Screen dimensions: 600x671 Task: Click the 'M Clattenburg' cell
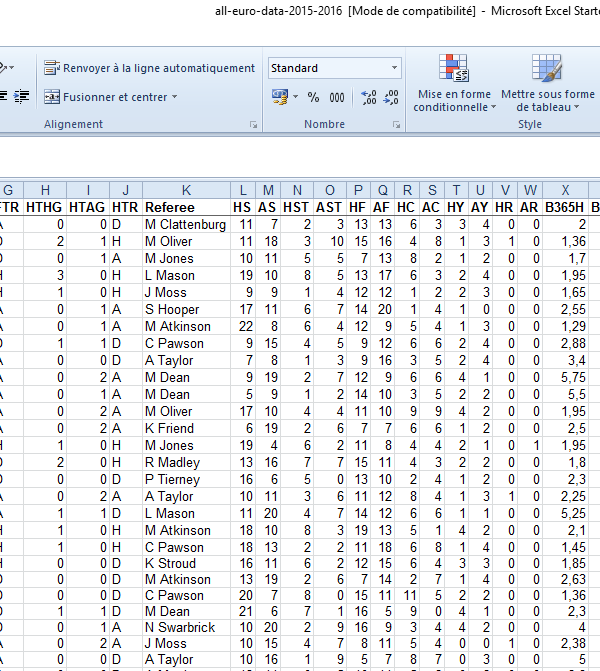186,224
